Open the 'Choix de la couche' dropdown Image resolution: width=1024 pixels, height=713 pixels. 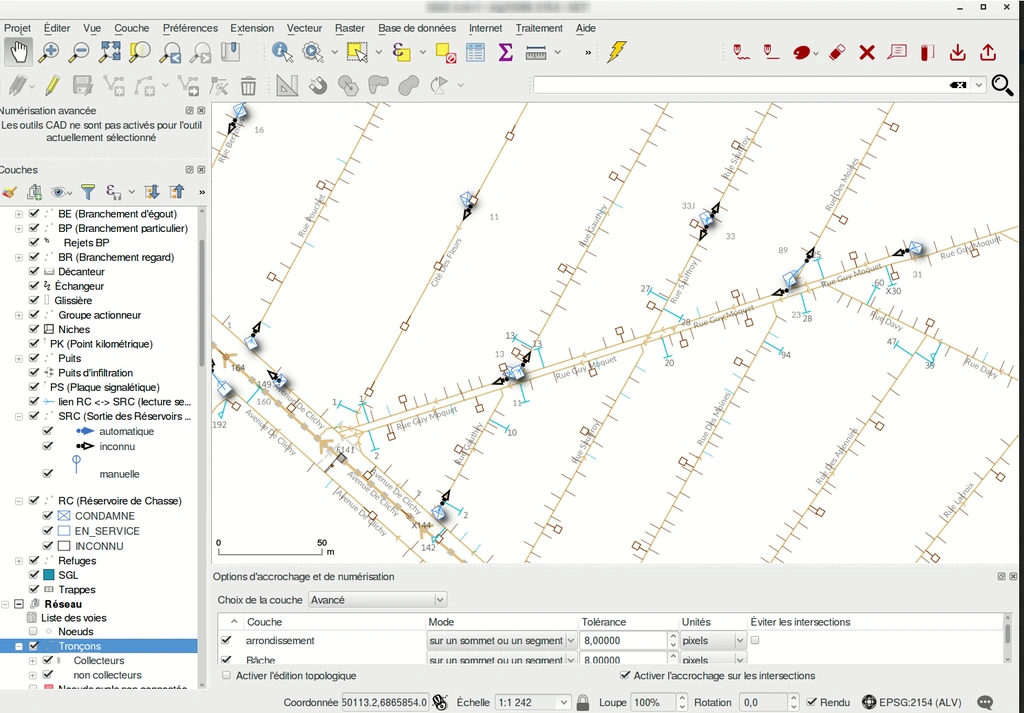pos(377,600)
